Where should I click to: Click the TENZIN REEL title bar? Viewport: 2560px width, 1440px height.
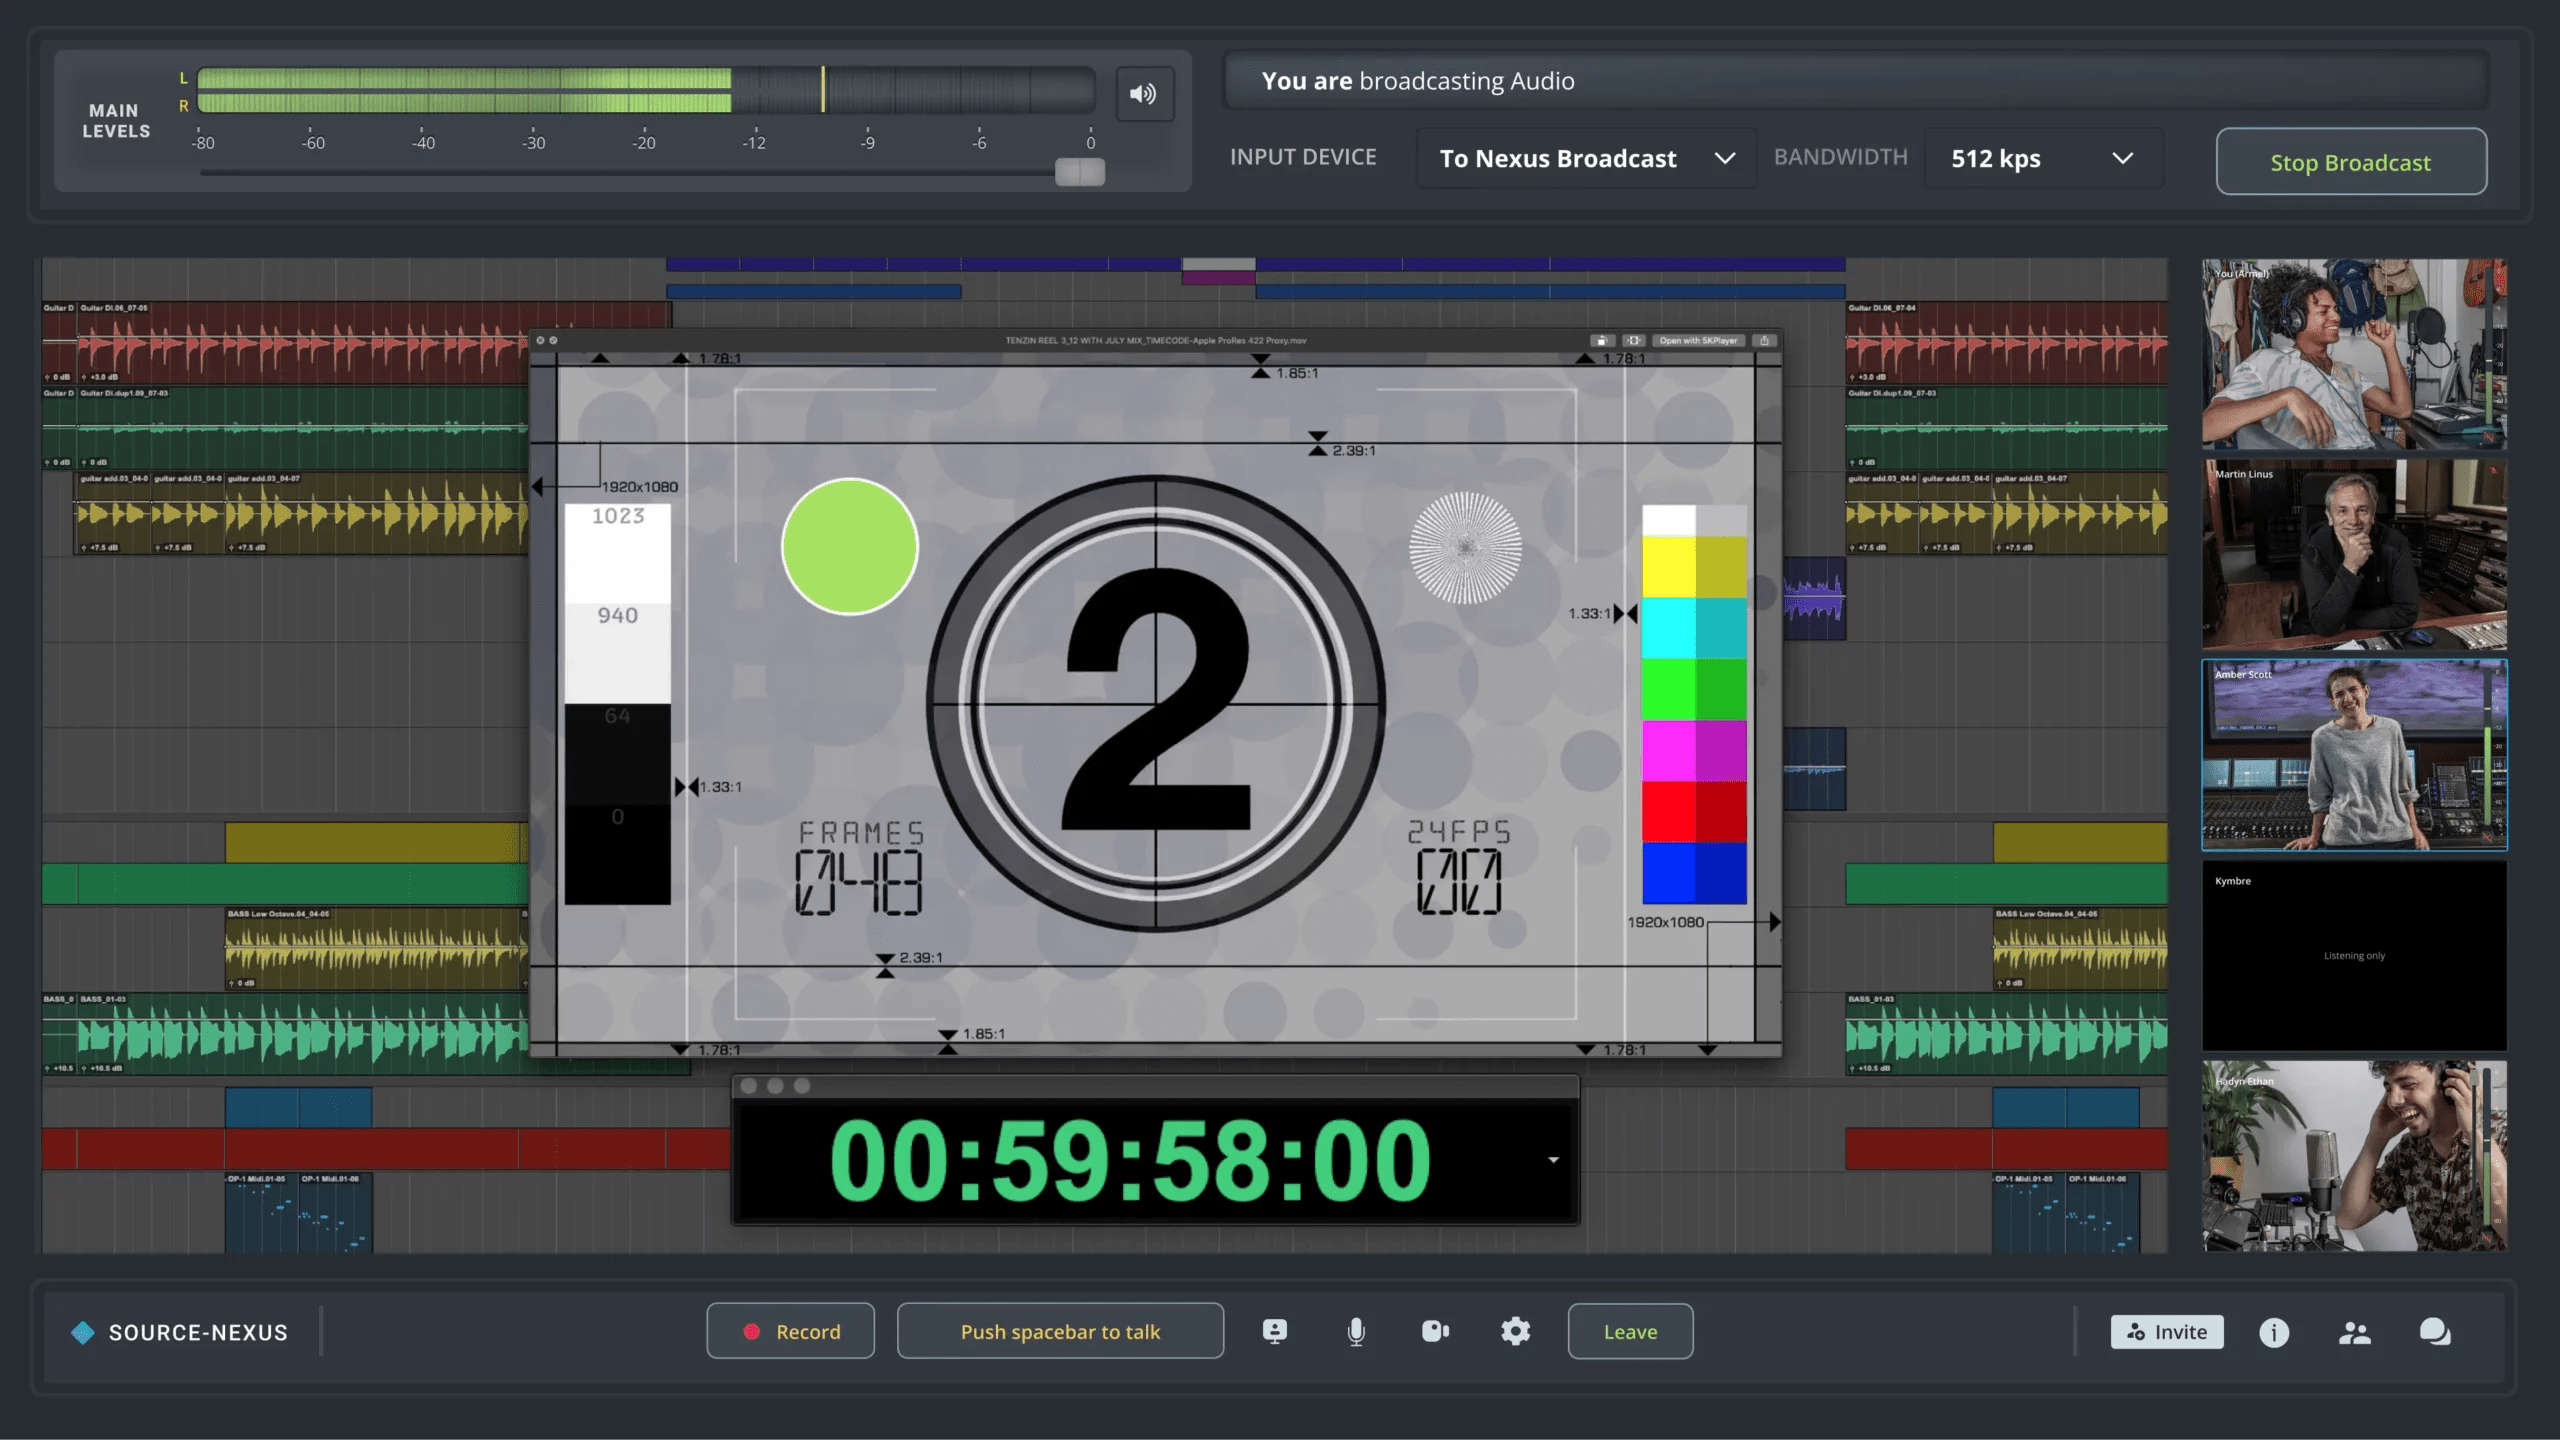coord(1155,341)
